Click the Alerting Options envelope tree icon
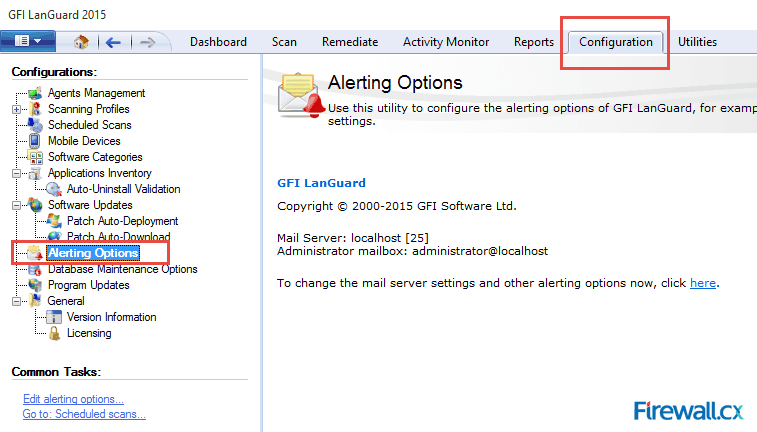Screen dimensions: 757x432 coord(35,253)
